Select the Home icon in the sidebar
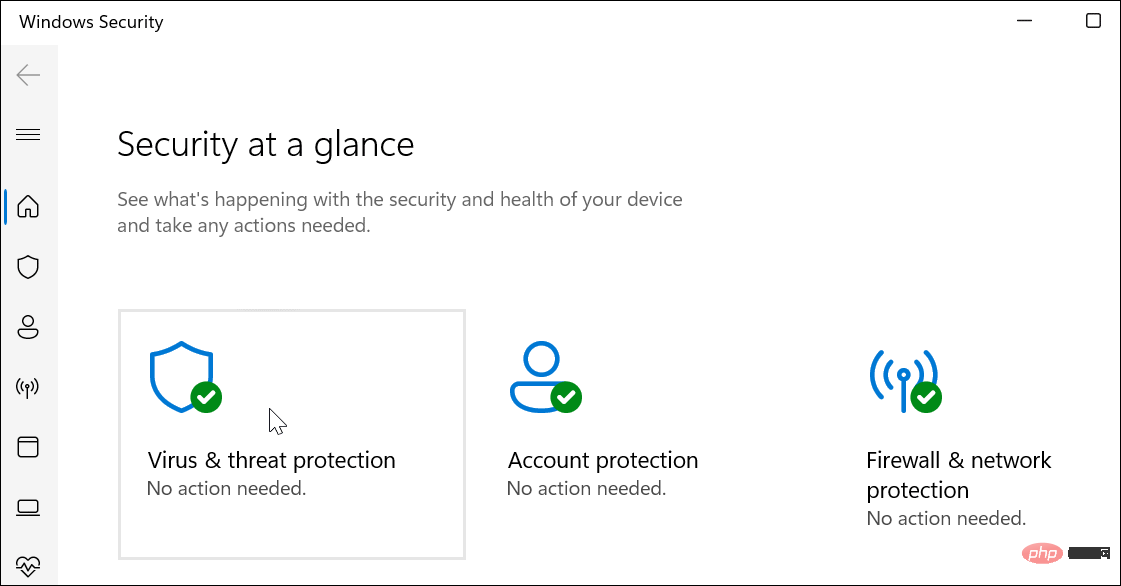The image size is (1121, 586). pos(28,206)
